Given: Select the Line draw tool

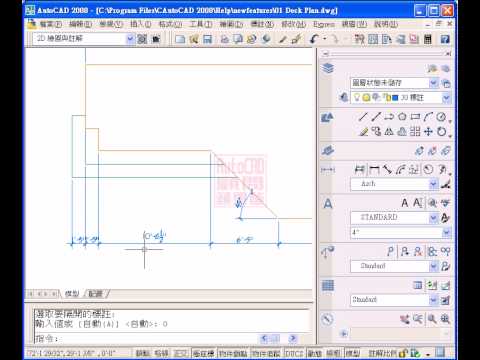Looking at the screenshot, I should (x=363, y=117).
